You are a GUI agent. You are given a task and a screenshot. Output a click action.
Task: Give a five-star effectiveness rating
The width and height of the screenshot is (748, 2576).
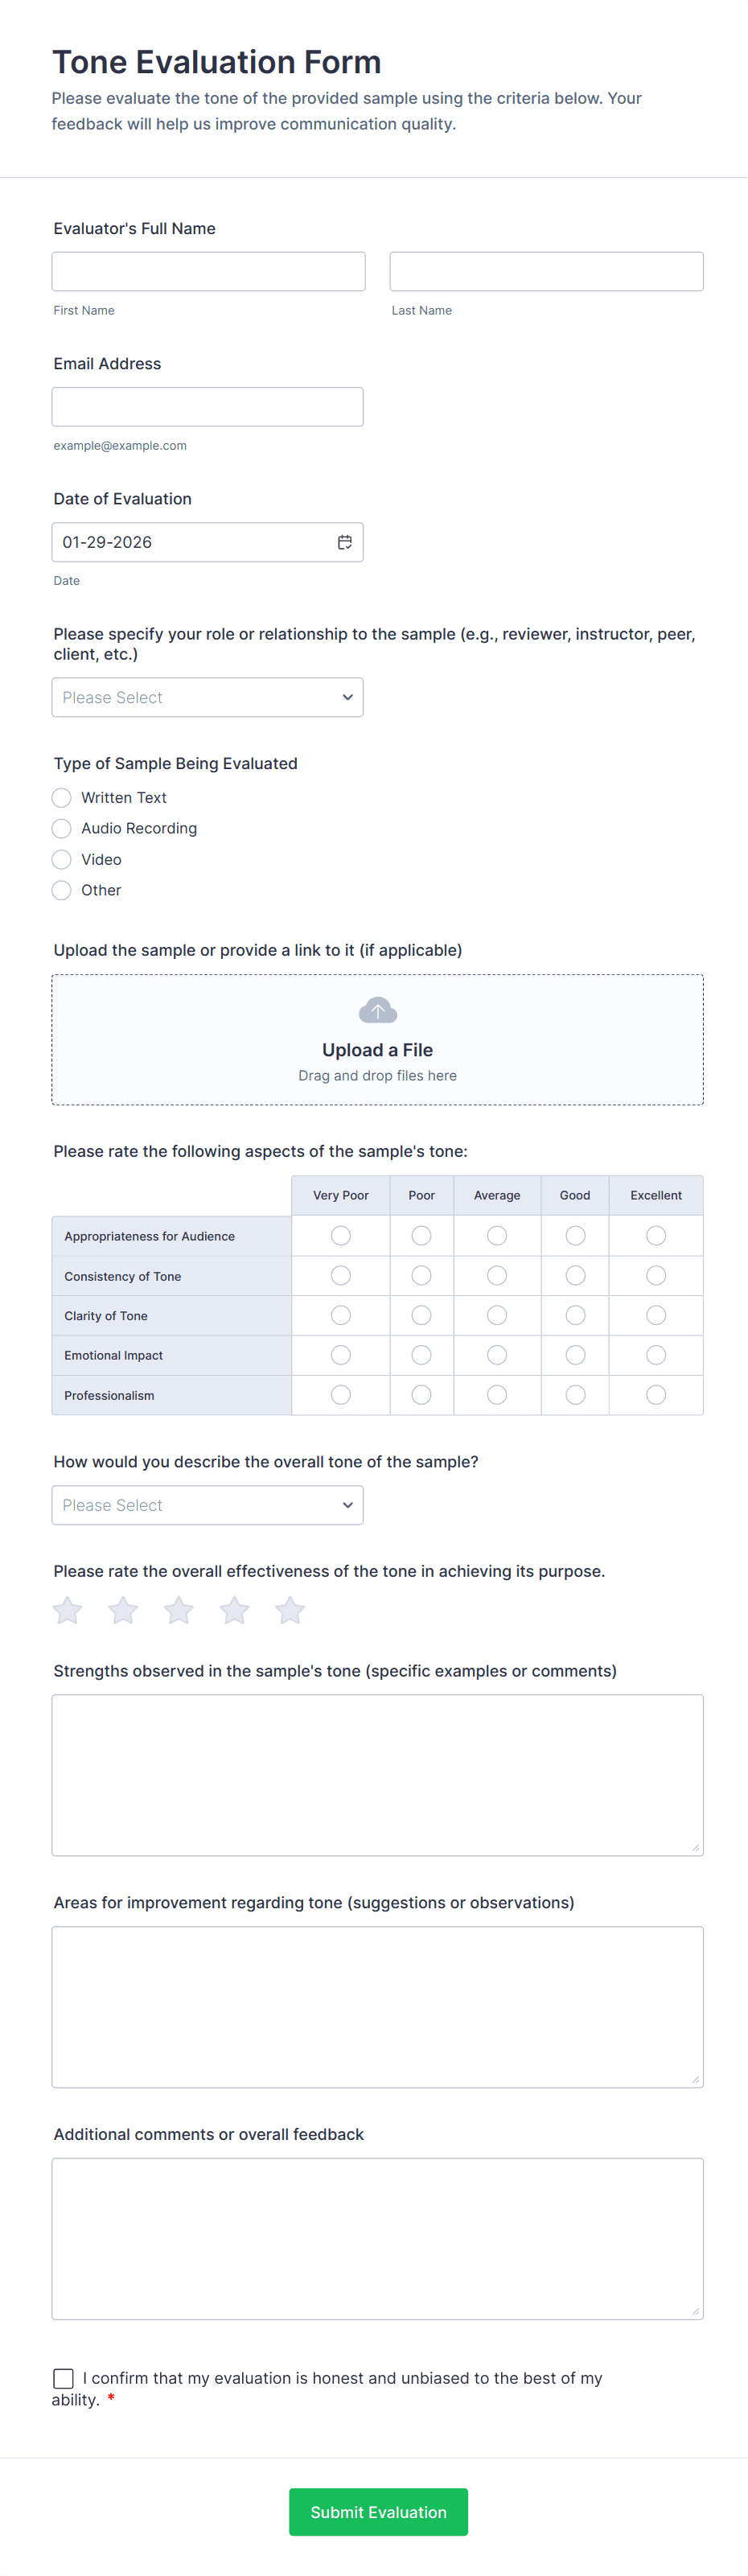click(x=290, y=1610)
